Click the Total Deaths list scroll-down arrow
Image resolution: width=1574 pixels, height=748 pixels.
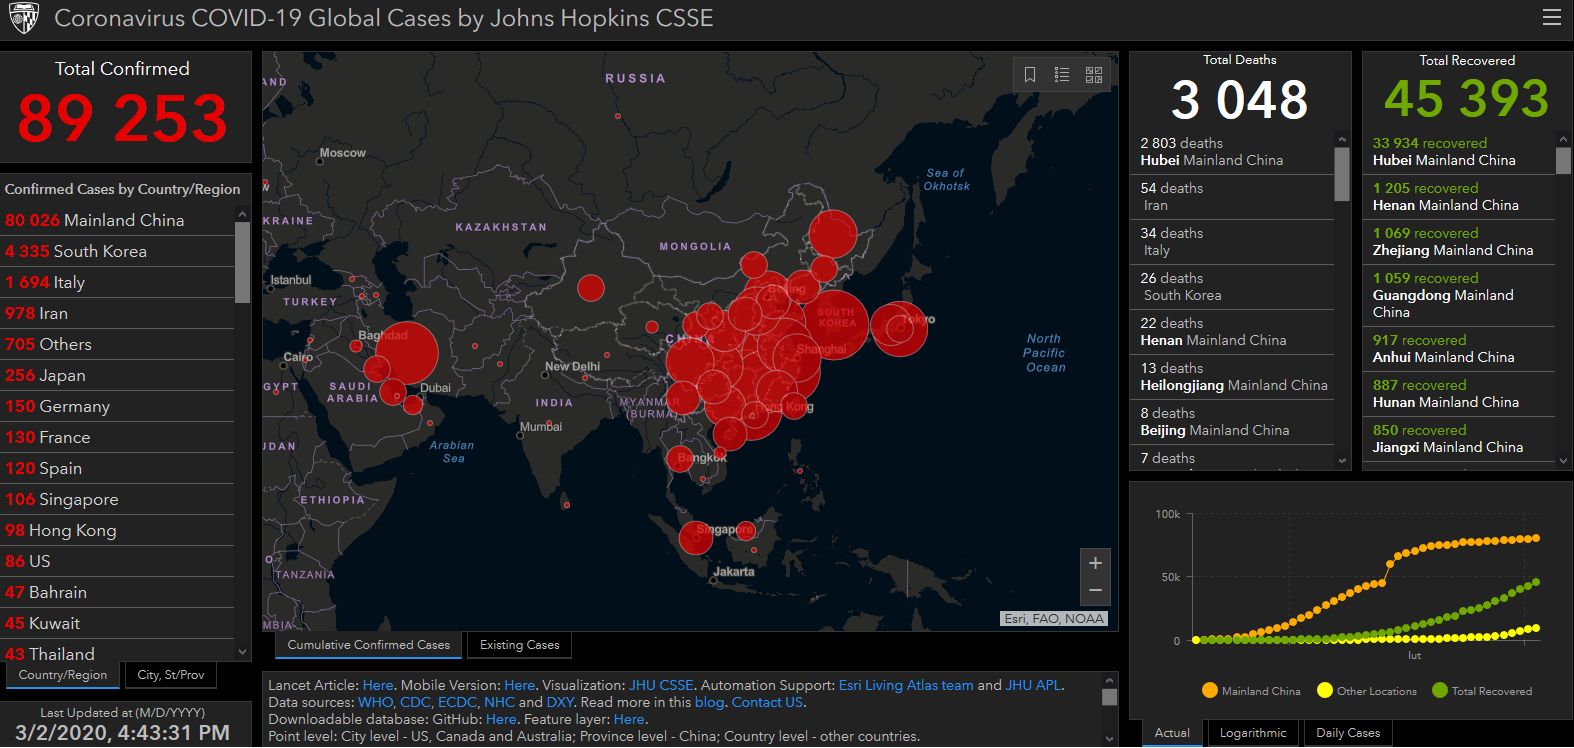(1342, 460)
